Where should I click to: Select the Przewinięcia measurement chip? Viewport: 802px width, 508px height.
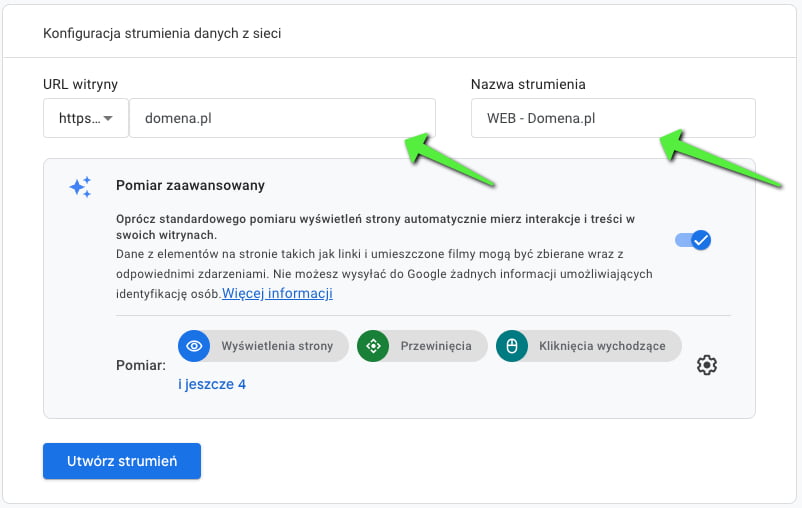point(422,346)
